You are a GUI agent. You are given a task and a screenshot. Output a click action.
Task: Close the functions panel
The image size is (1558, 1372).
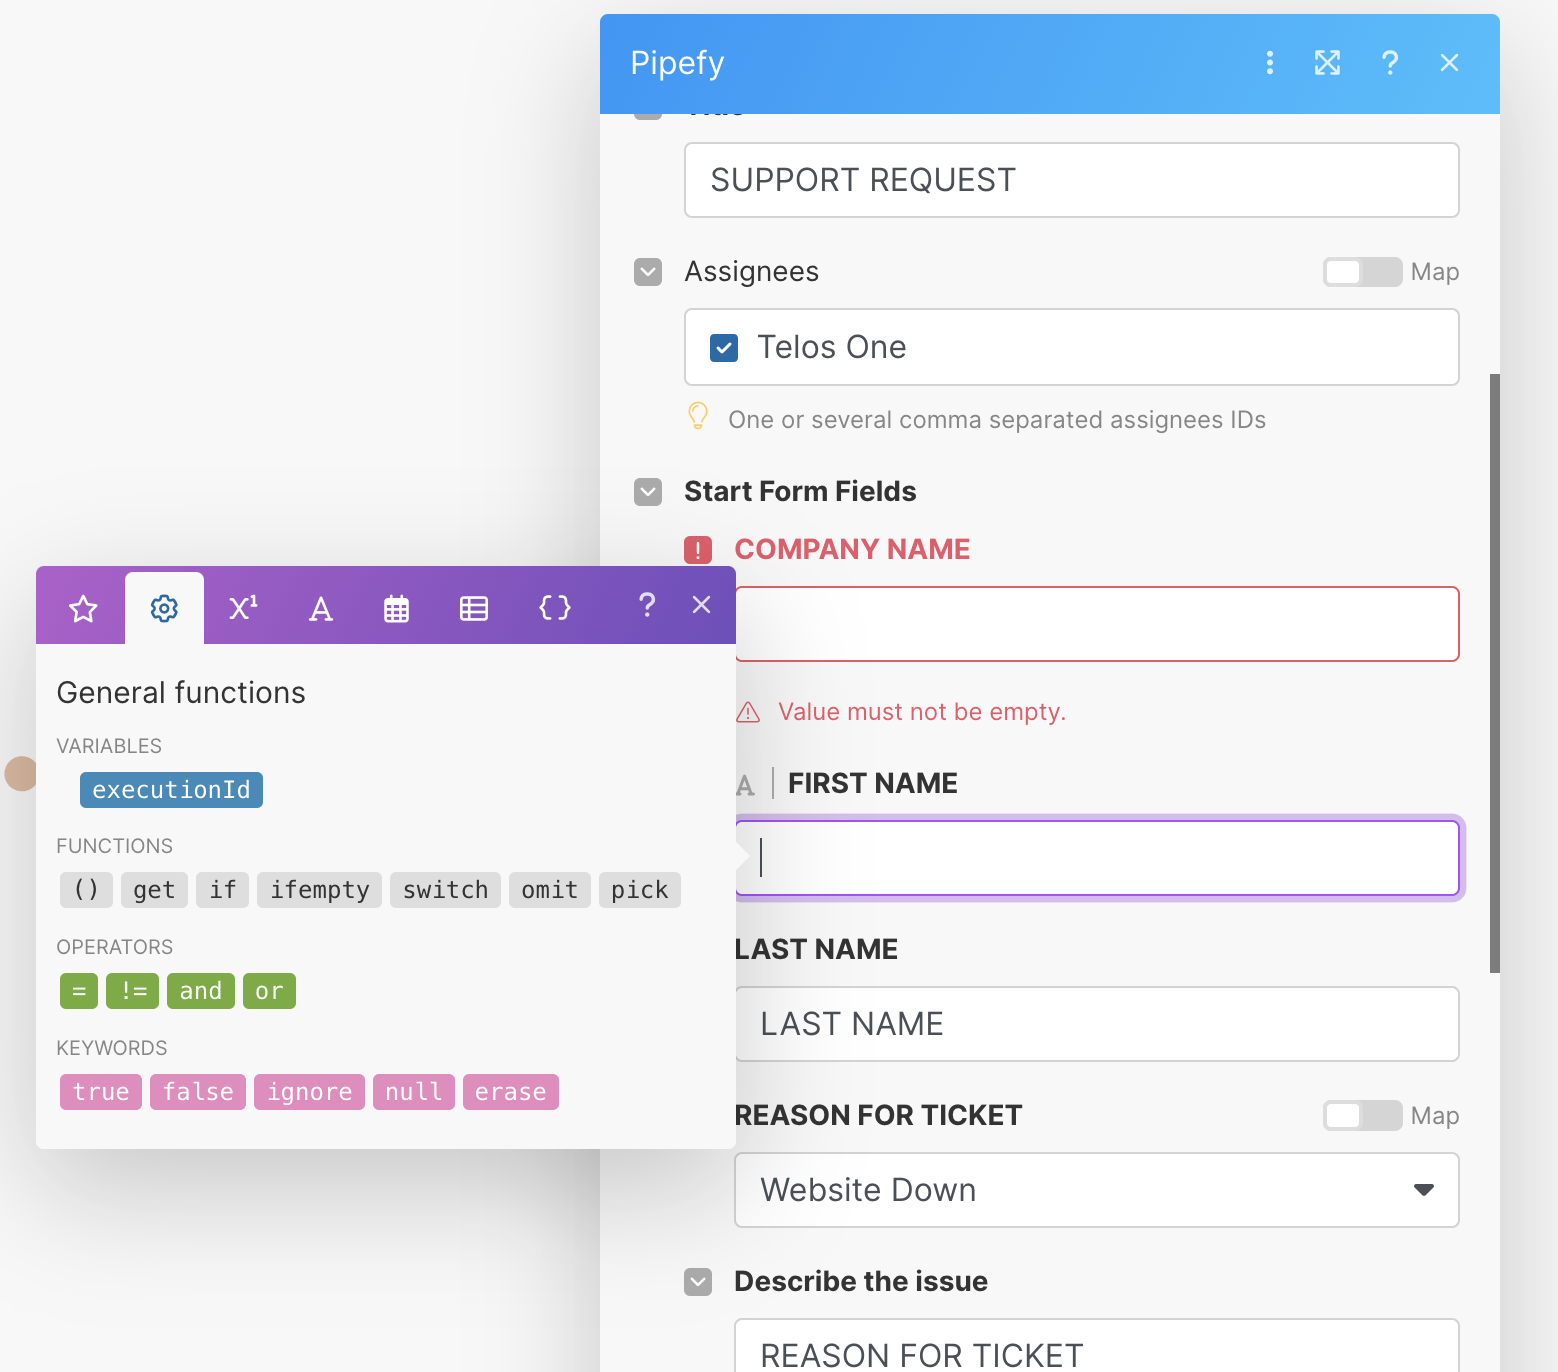(702, 605)
